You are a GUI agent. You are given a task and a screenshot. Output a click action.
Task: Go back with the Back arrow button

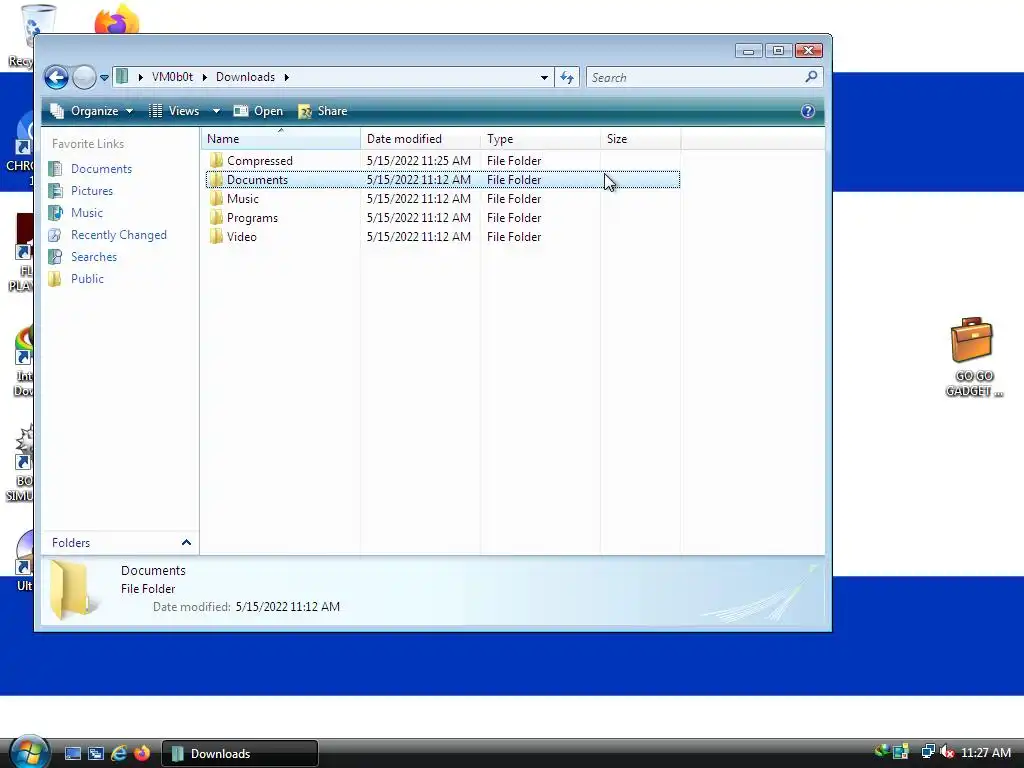[56, 77]
